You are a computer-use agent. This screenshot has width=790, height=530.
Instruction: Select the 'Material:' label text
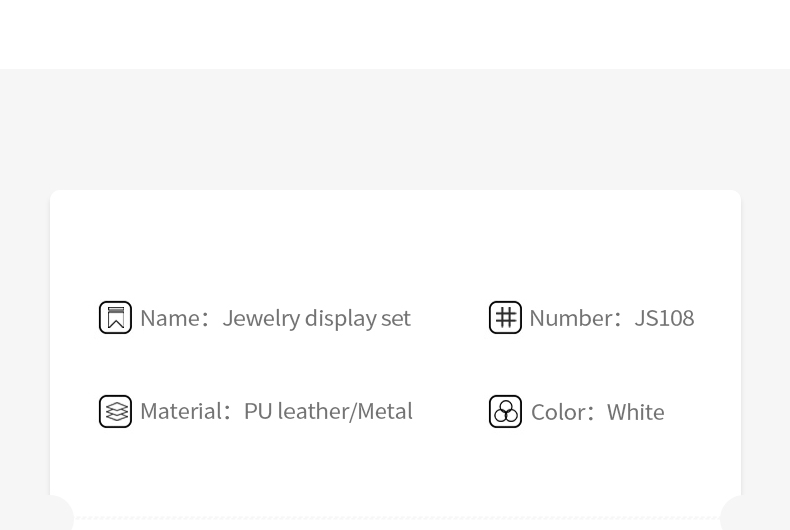tap(185, 412)
